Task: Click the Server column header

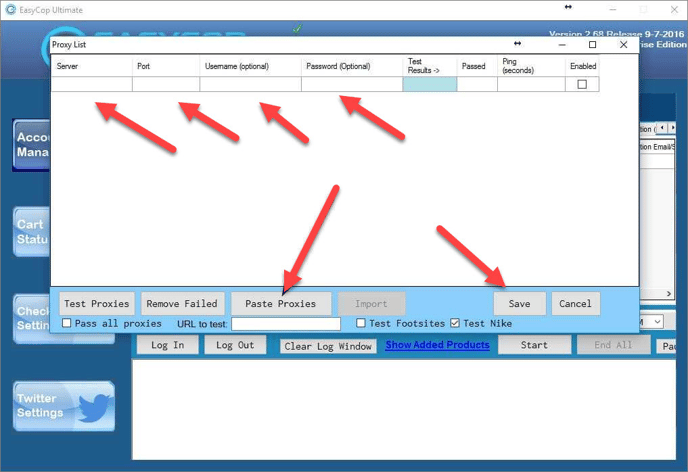Action: (x=92, y=66)
